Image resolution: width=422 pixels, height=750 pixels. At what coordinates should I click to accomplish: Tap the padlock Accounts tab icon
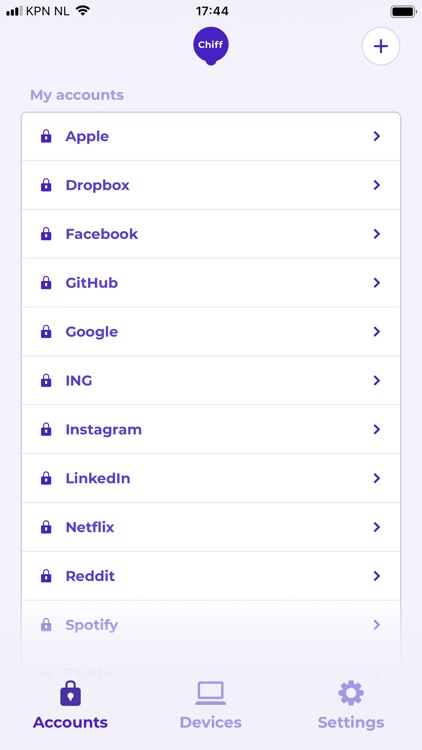coord(70,693)
